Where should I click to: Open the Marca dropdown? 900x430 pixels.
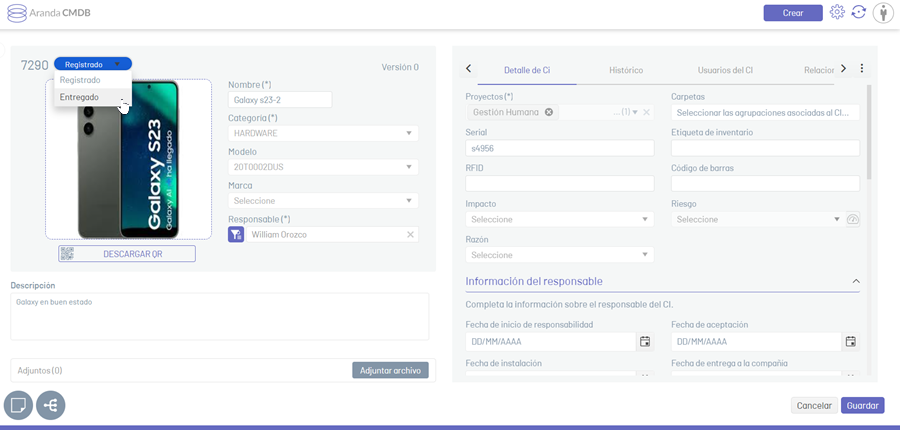coord(323,201)
